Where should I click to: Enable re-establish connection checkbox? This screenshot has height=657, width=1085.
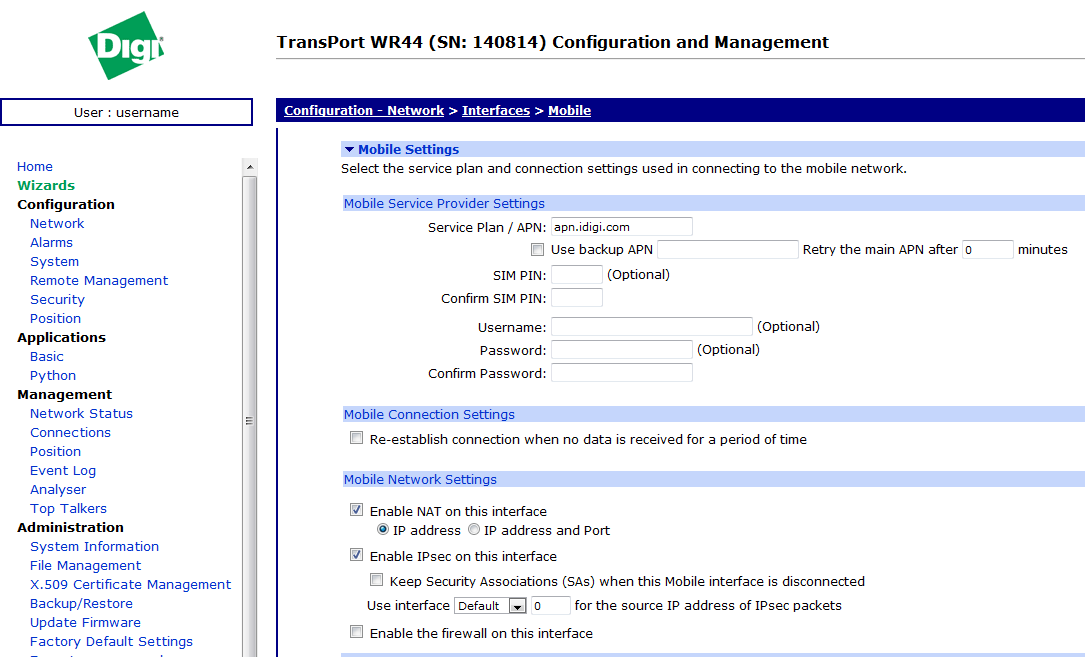click(357, 439)
